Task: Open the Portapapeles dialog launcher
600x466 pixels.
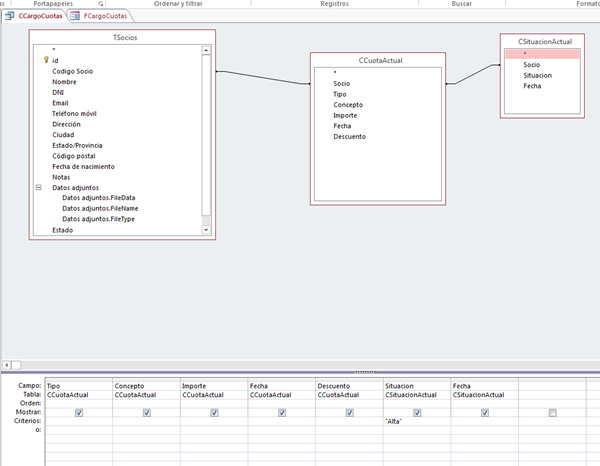Action: click(100, 4)
